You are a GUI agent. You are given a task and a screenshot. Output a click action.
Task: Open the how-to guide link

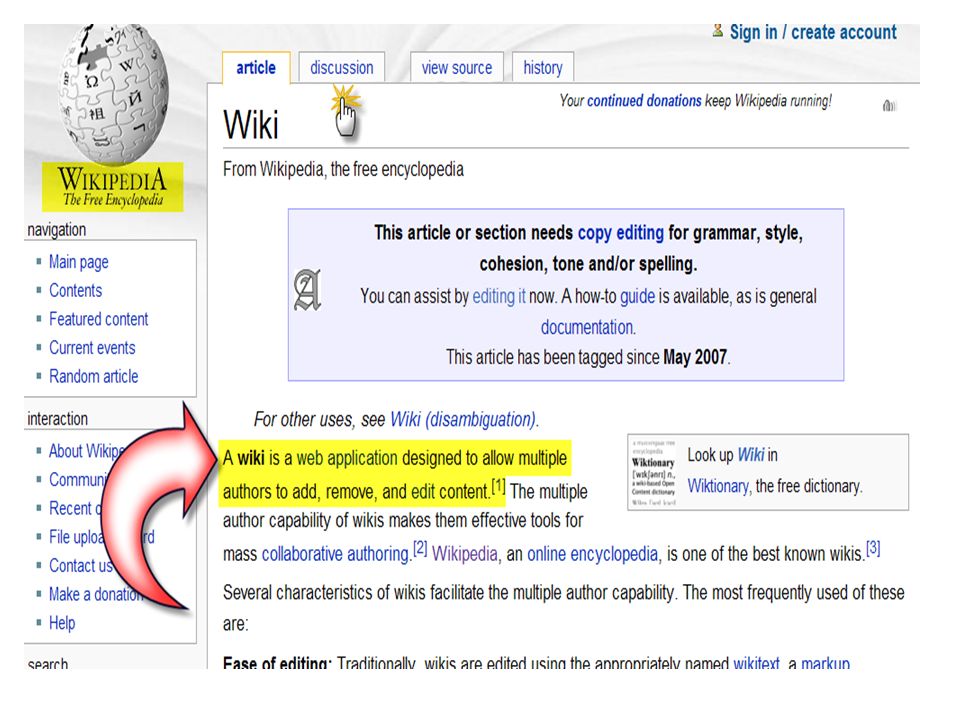tap(637, 296)
